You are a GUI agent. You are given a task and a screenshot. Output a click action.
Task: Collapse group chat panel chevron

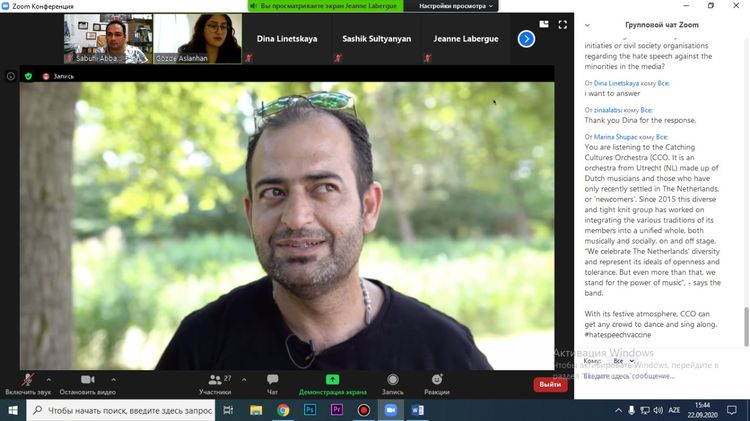587,25
